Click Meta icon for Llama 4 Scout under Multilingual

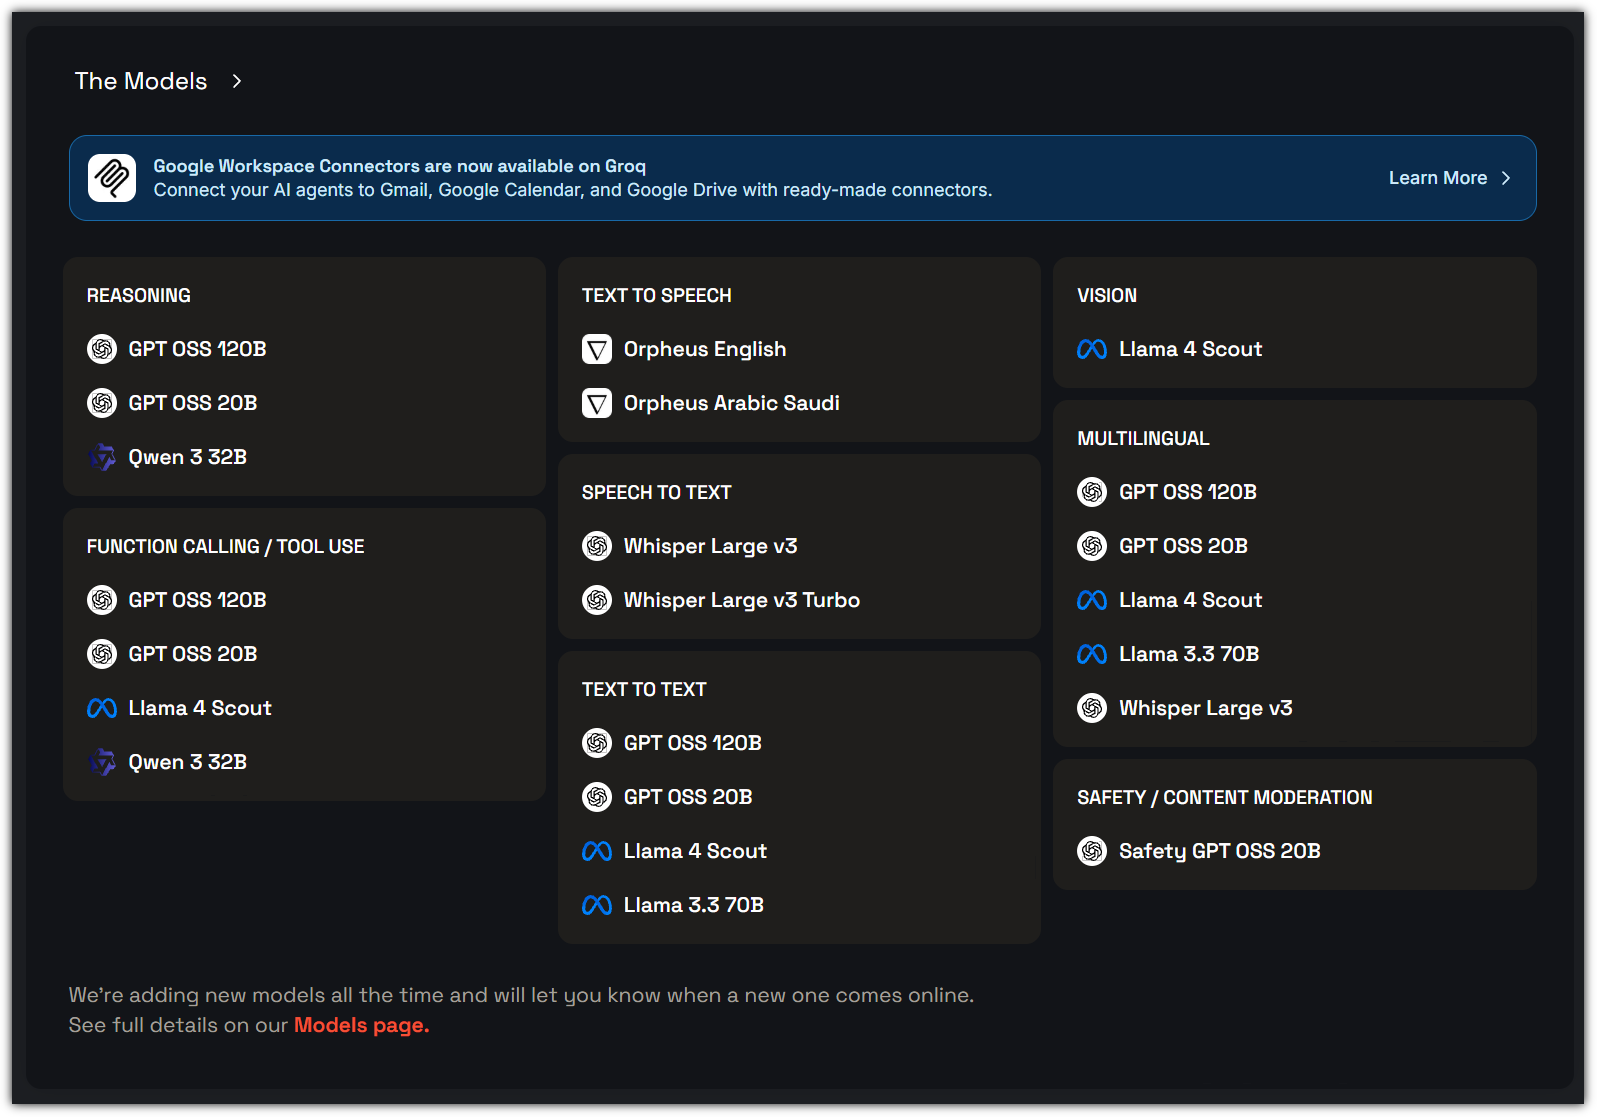pyautogui.click(x=1092, y=600)
